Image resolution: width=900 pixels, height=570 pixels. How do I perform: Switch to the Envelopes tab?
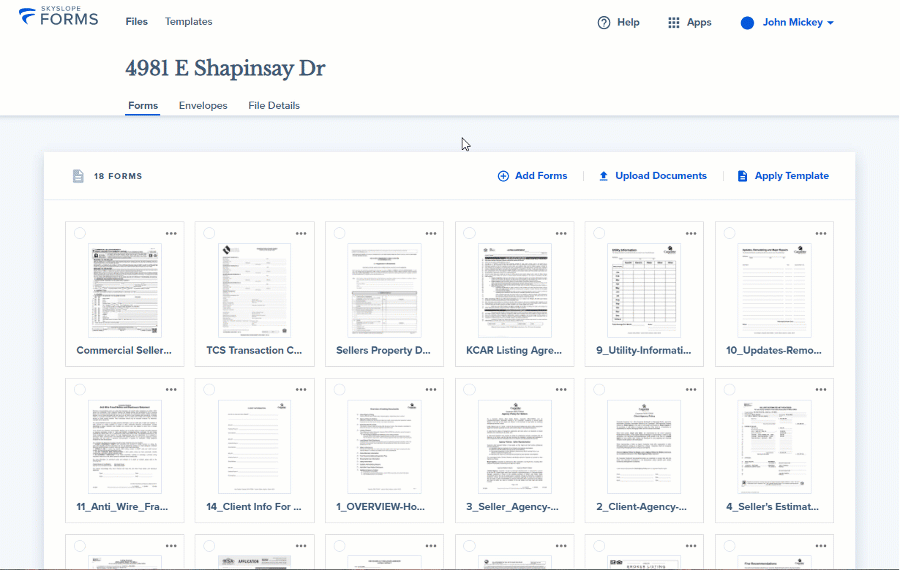pyautogui.click(x=203, y=106)
